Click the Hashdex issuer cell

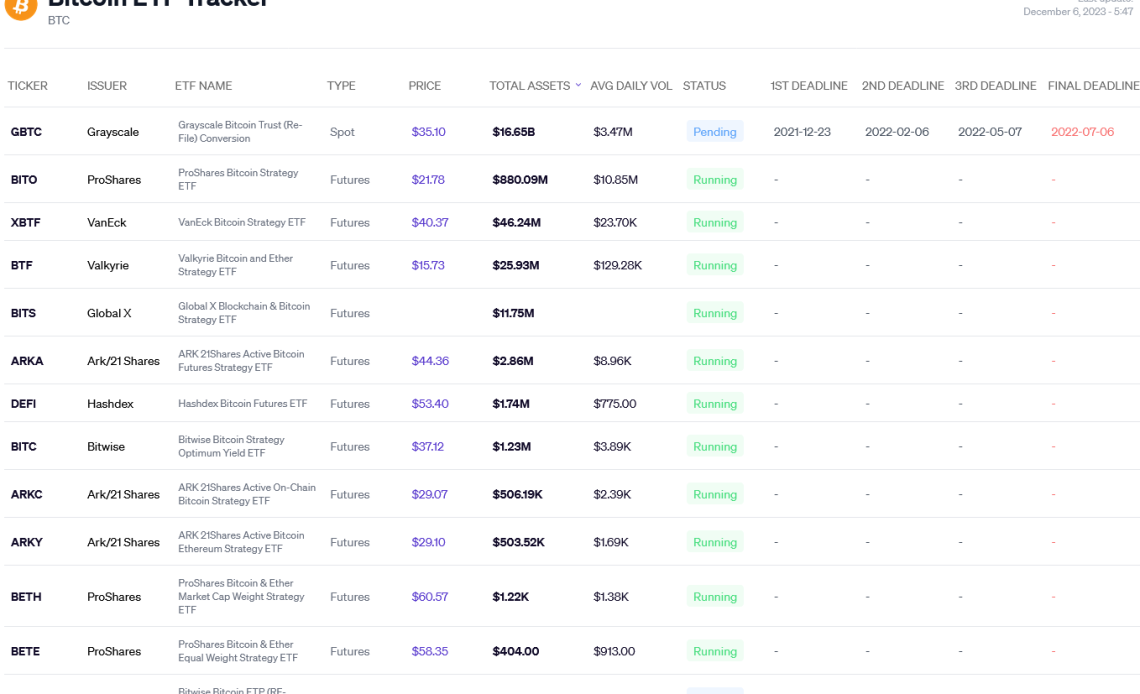tap(111, 403)
